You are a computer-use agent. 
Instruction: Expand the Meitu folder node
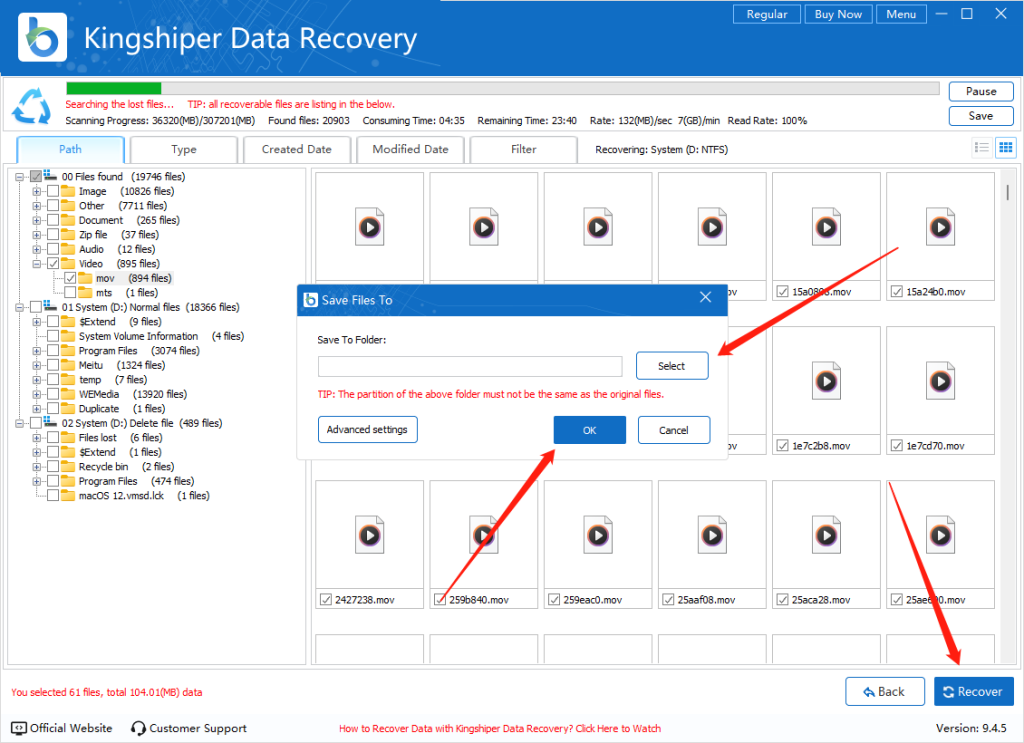pyautogui.click(x=37, y=365)
